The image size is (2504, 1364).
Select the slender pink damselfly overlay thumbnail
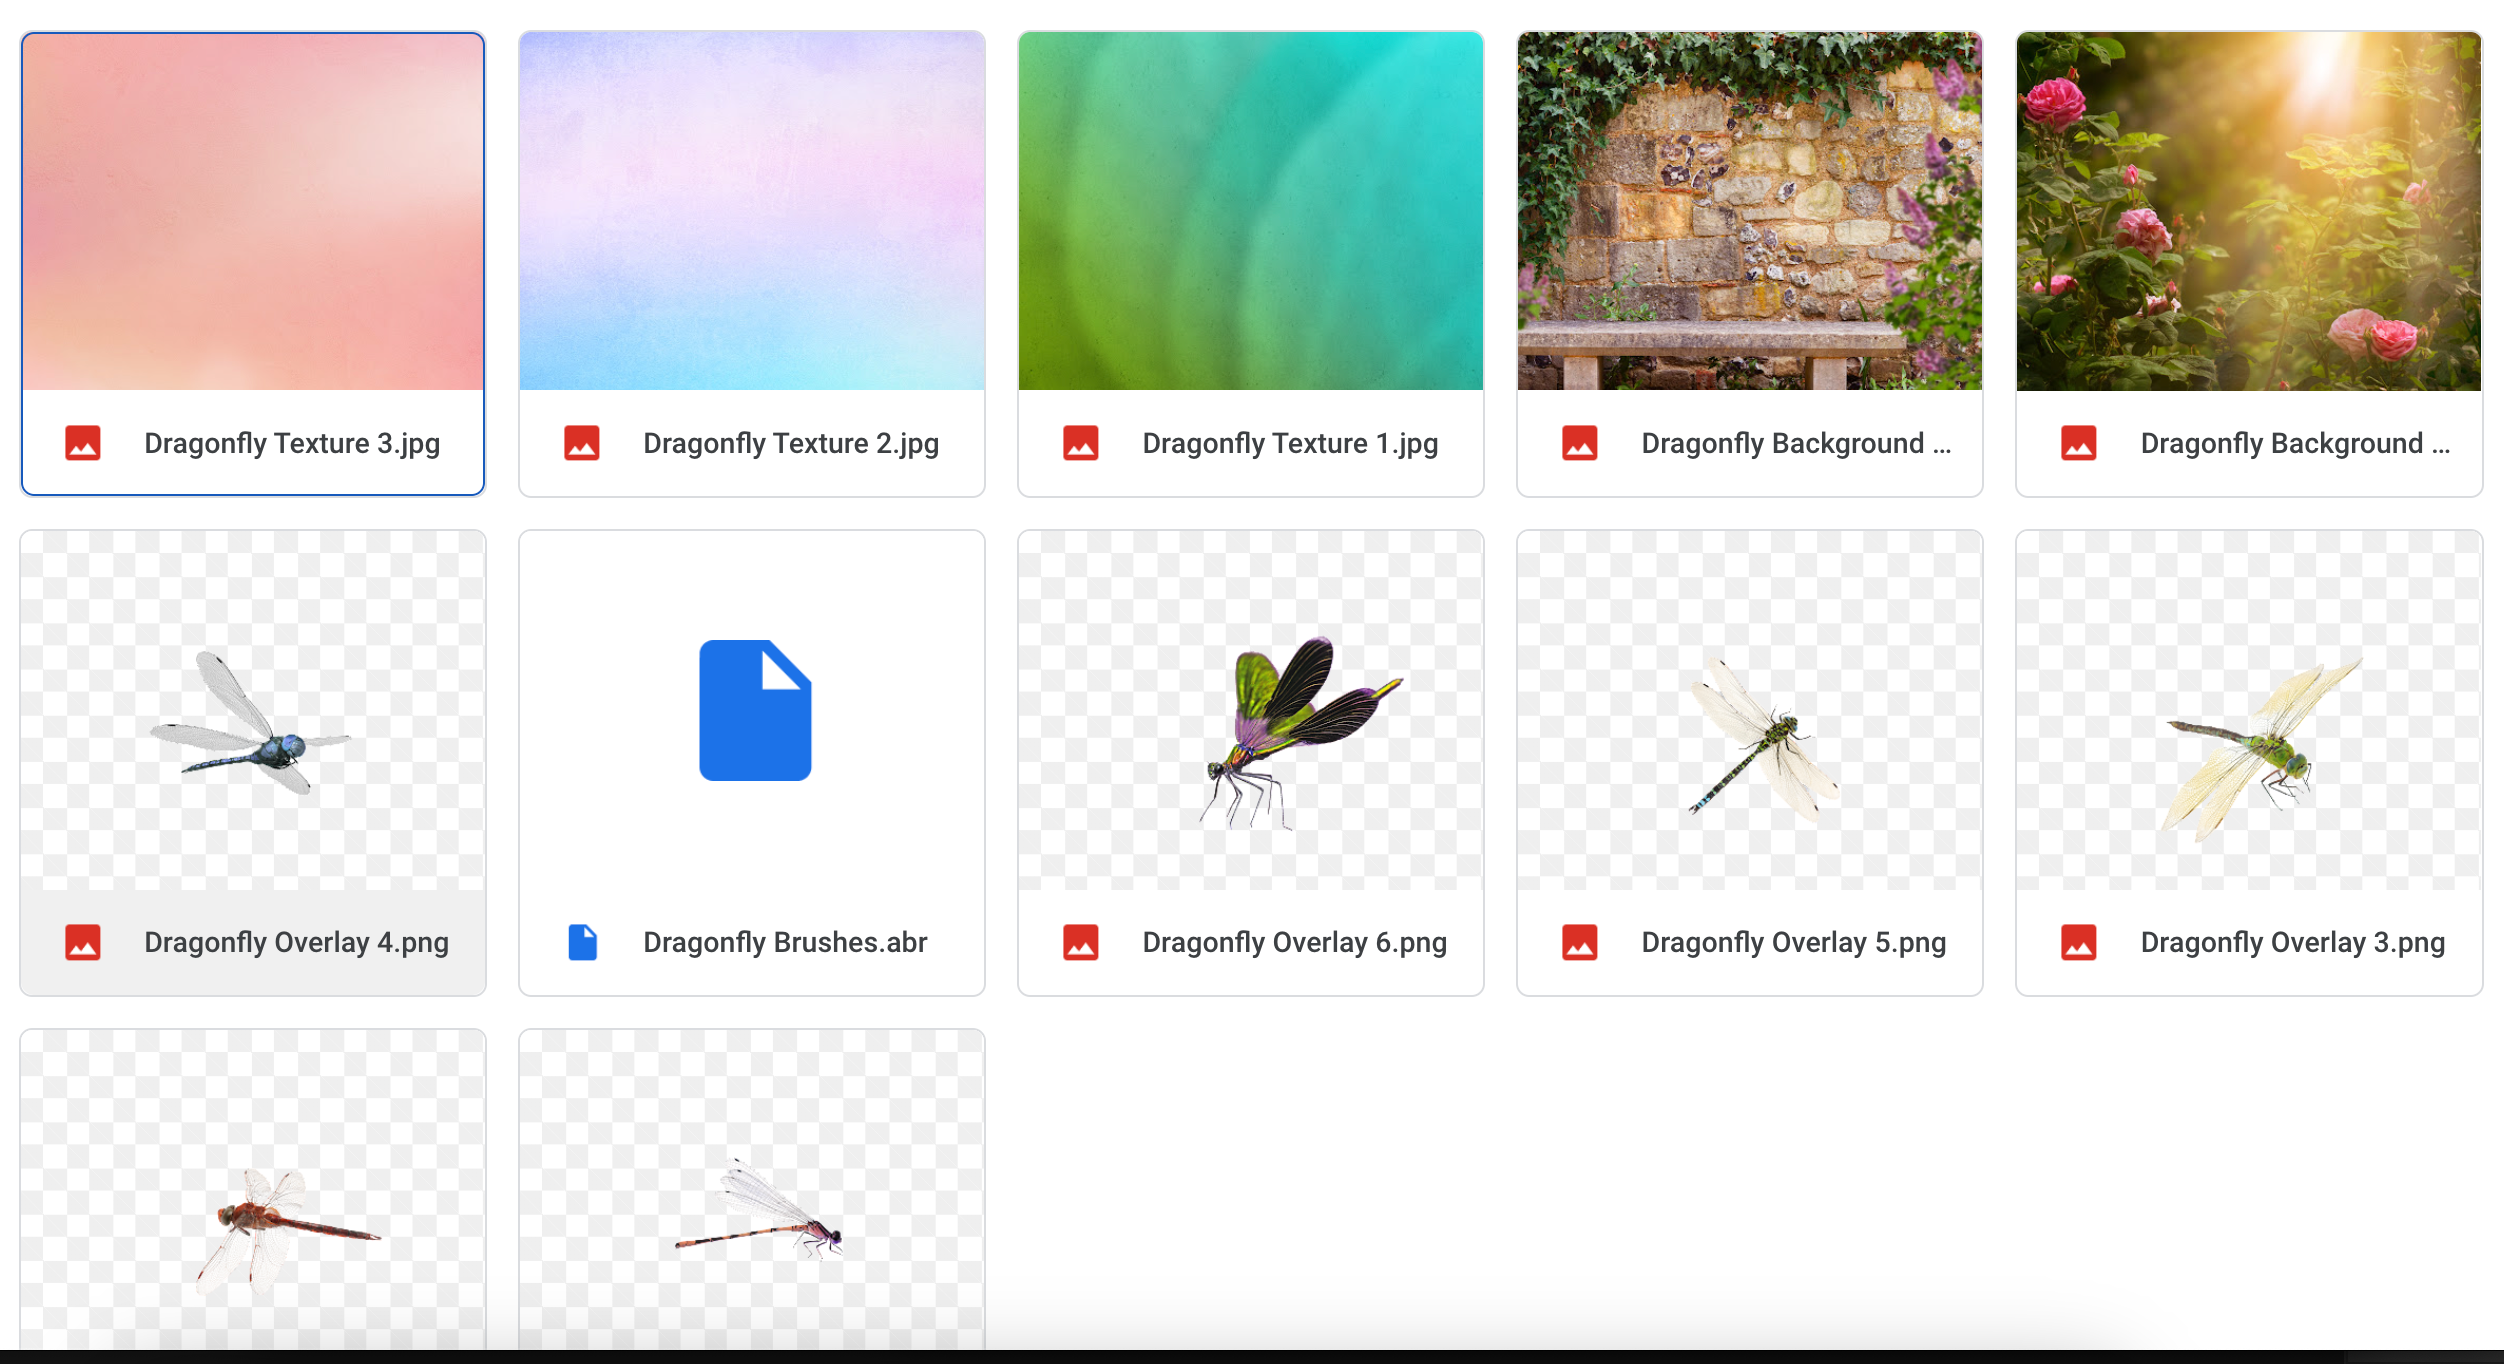tap(752, 1190)
